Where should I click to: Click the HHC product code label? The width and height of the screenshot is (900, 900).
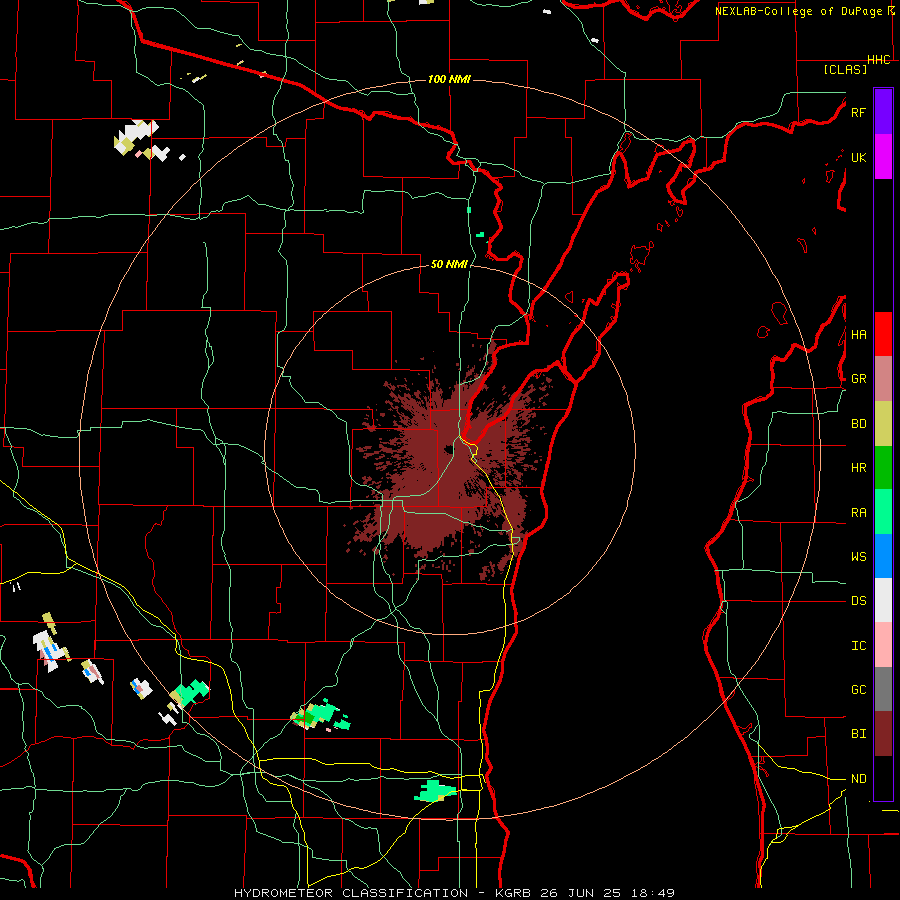coord(879,60)
